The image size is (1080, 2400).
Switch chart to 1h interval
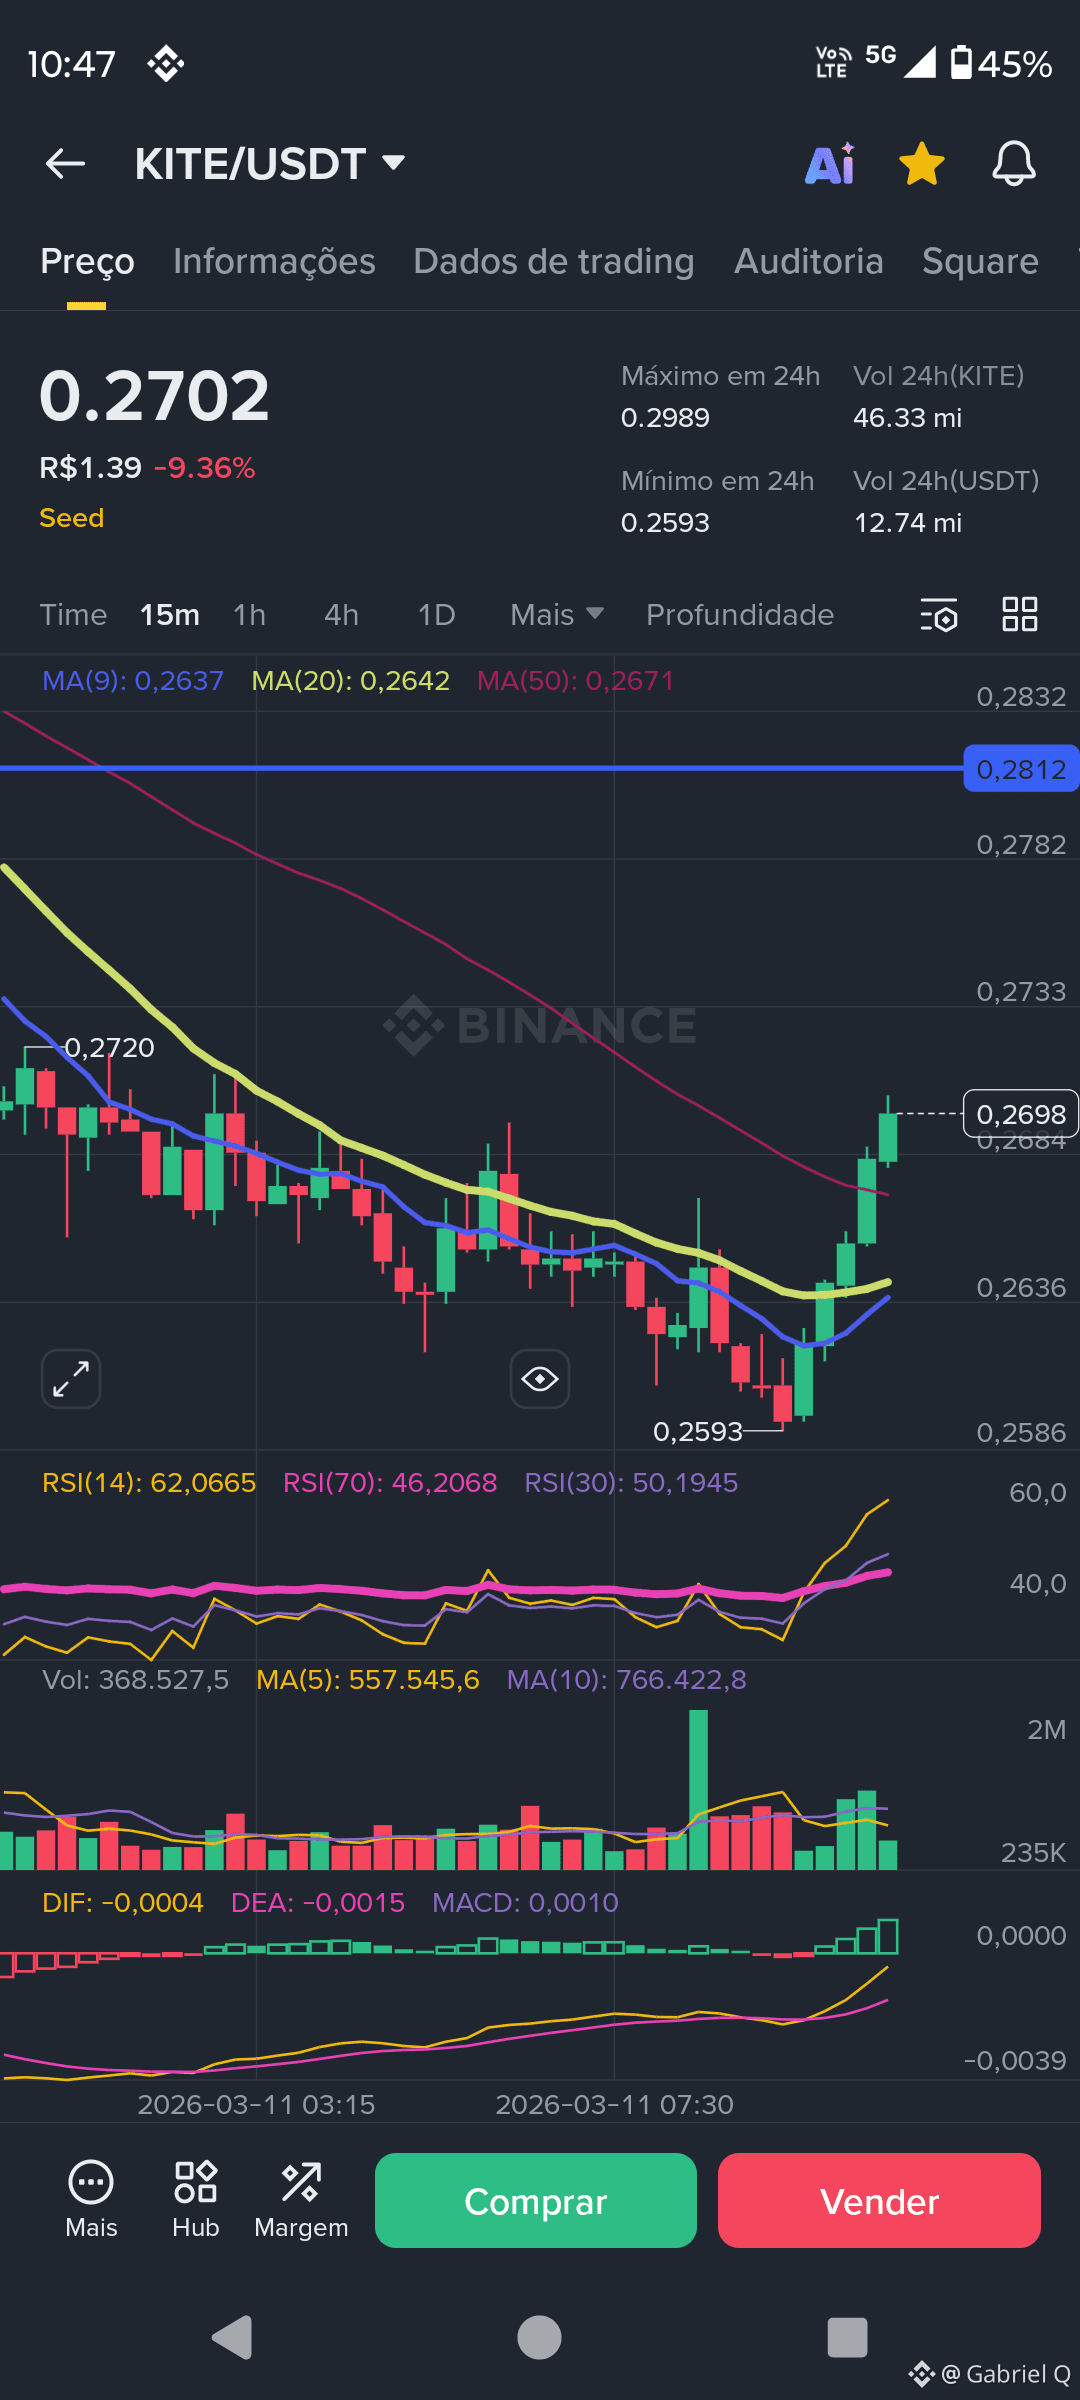(x=250, y=615)
